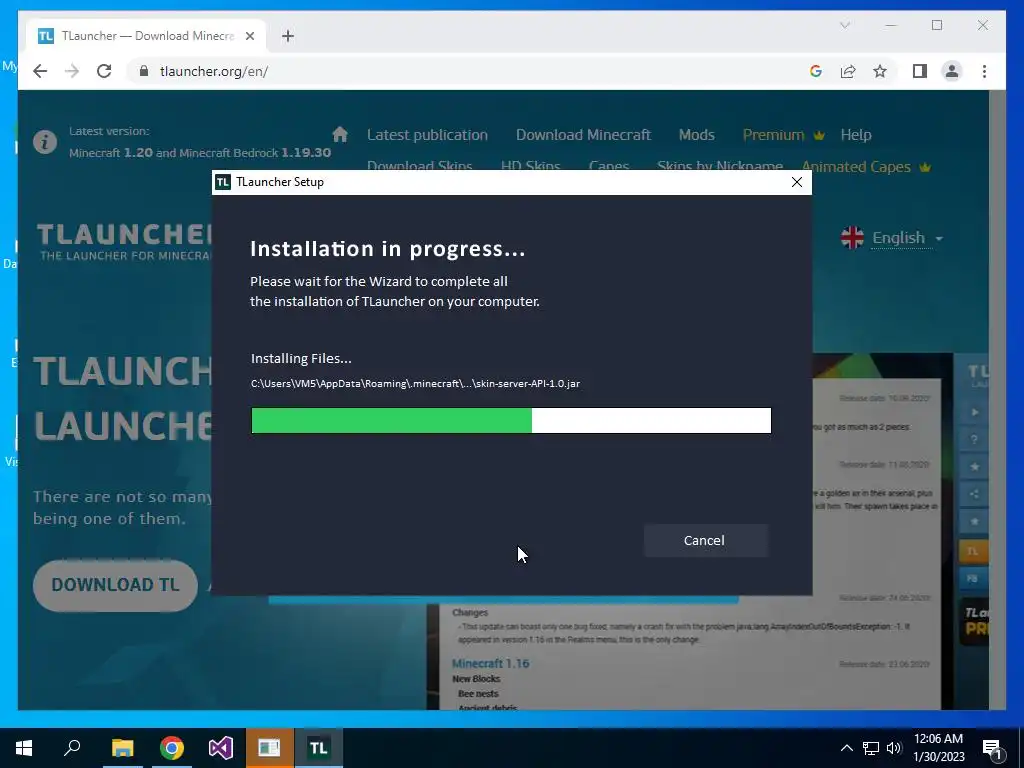
Task: Click the UK flag language icon
Action: [x=852, y=238]
